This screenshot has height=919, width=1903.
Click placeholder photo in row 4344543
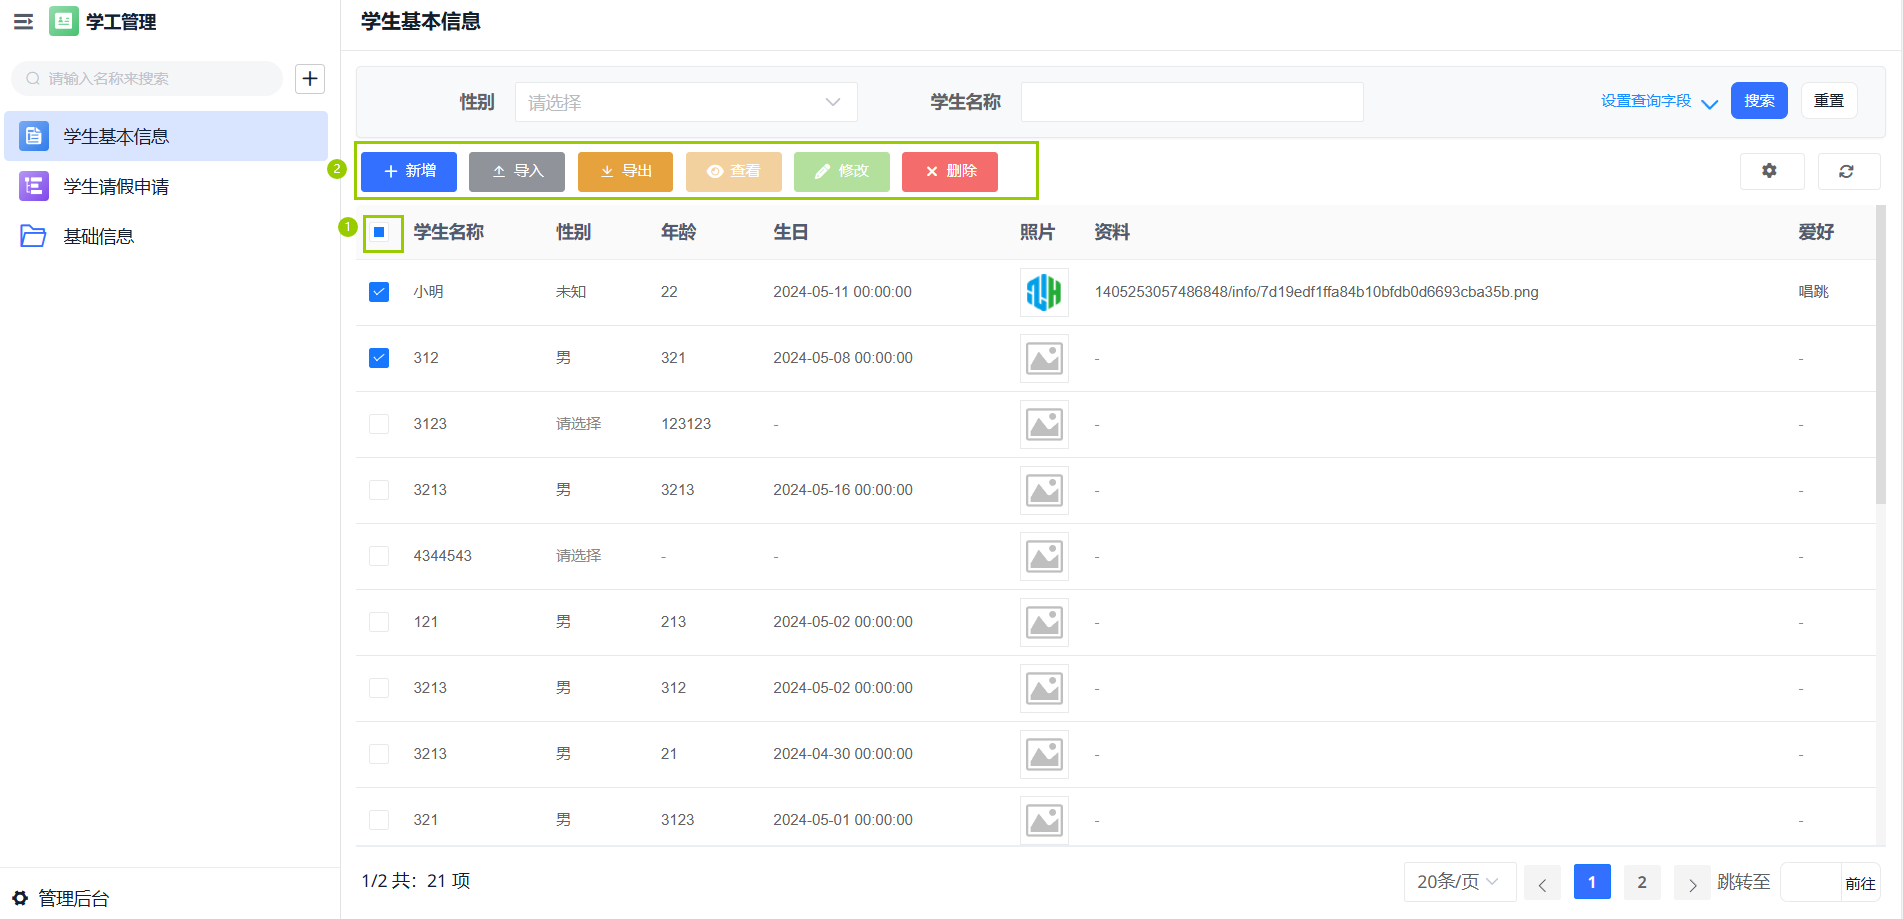pos(1044,556)
